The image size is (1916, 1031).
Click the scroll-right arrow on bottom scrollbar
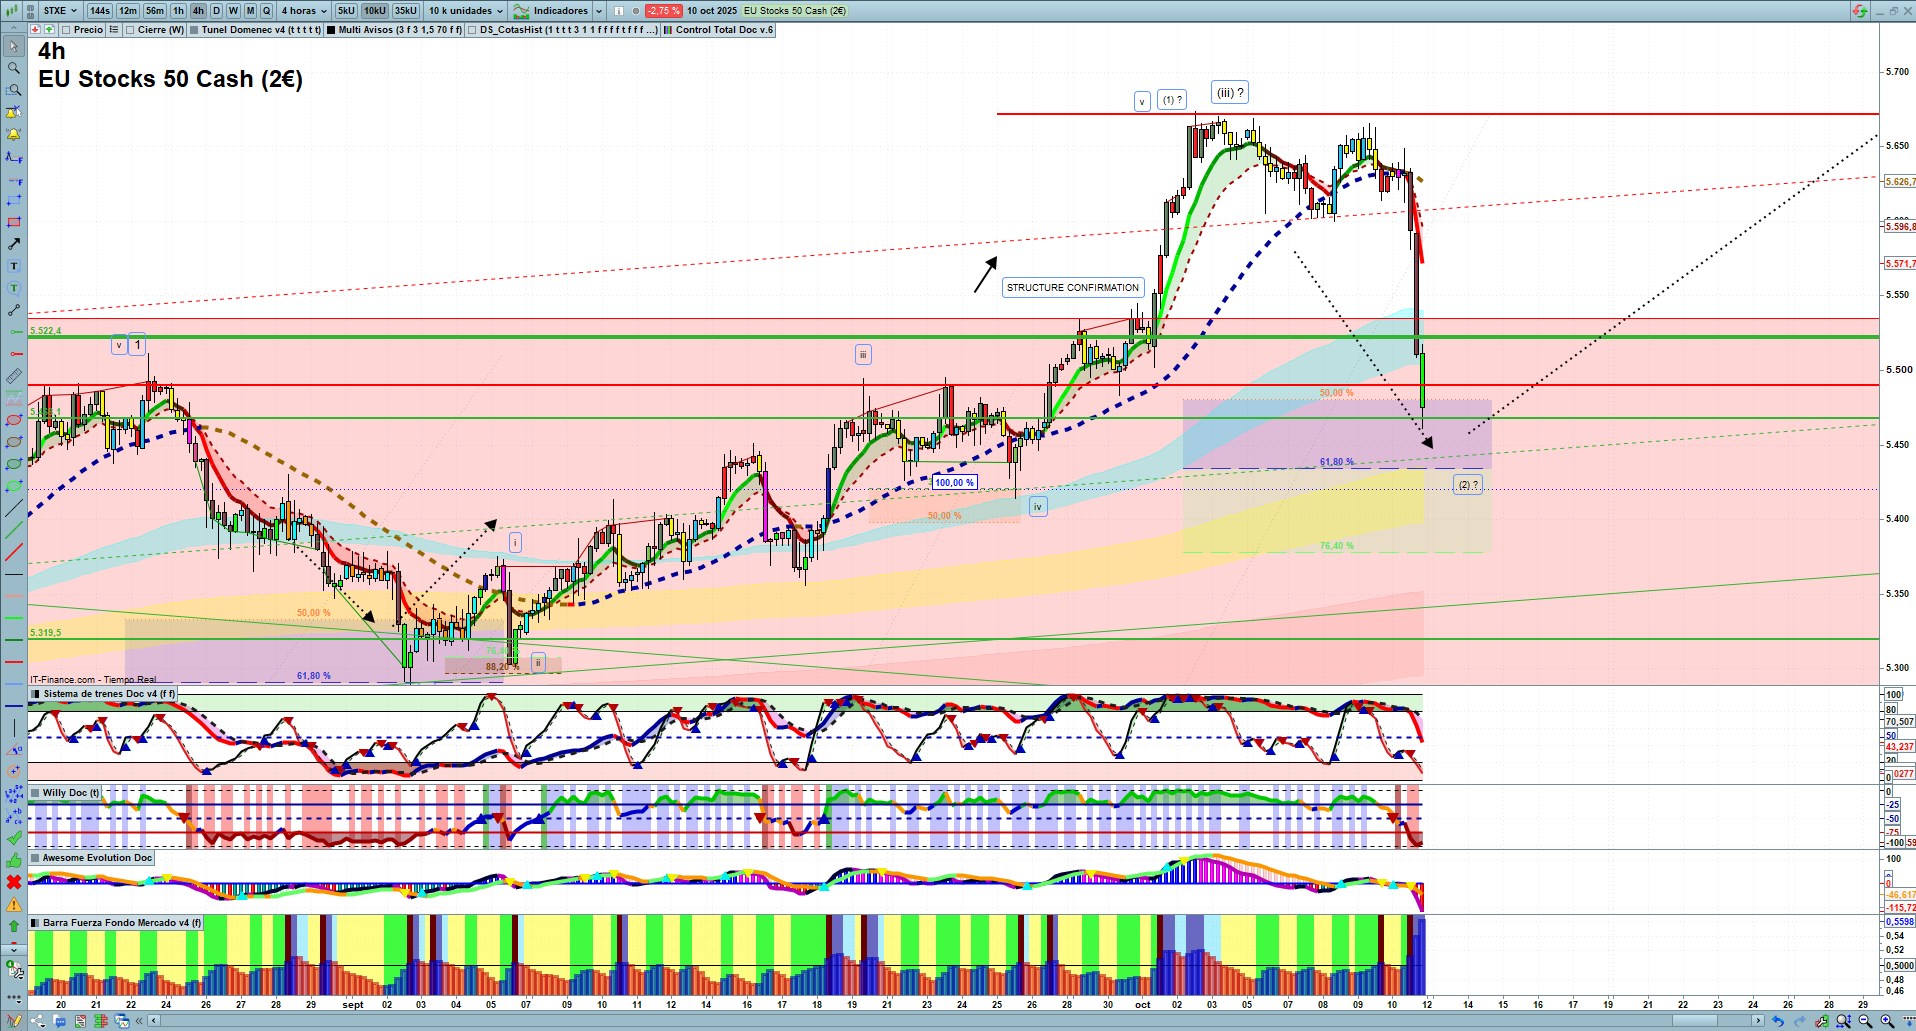pyautogui.click(x=1757, y=1021)
